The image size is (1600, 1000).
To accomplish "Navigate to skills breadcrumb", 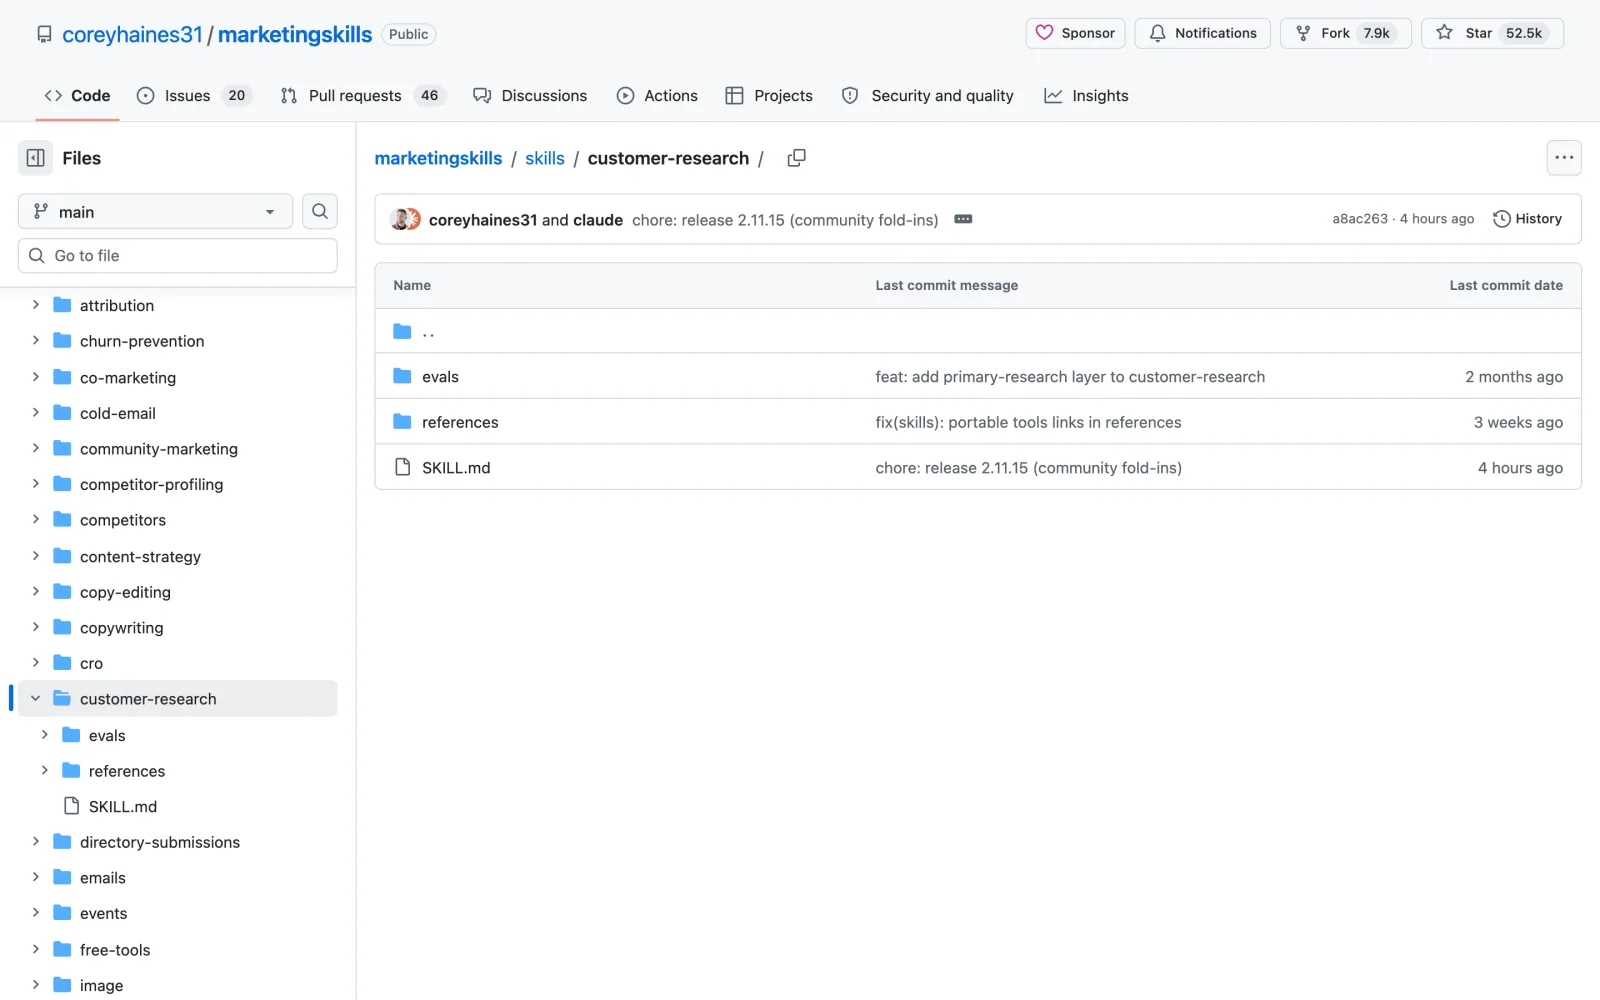I will point(545,158).
